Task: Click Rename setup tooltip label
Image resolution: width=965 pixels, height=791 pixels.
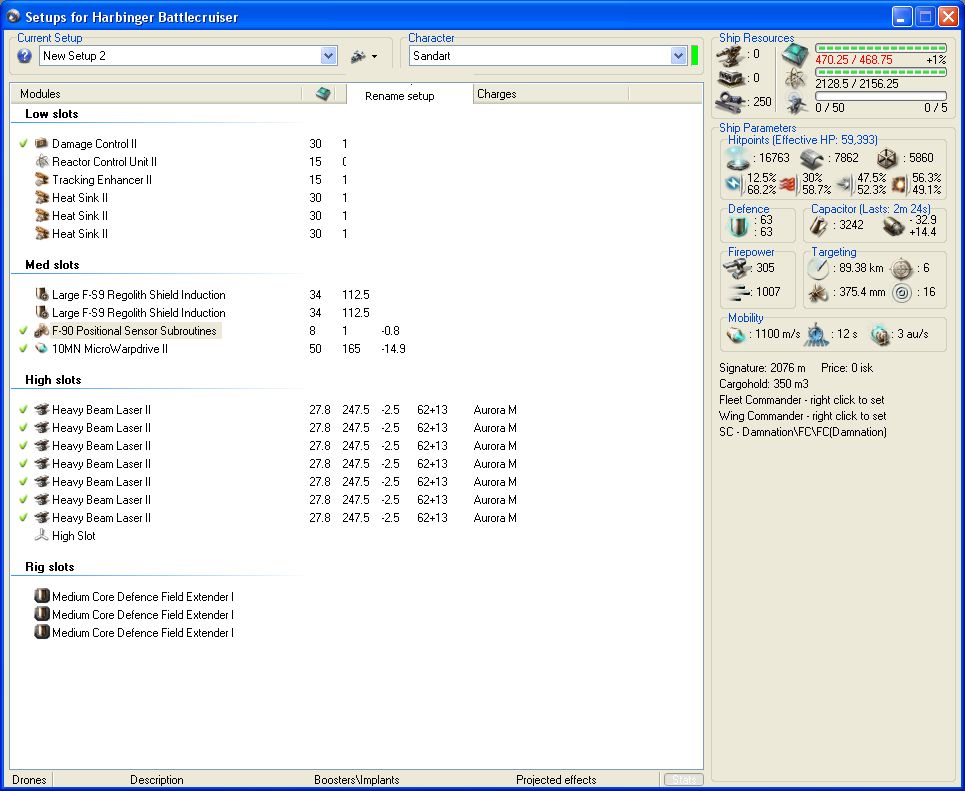Action: tap(399, 96)
